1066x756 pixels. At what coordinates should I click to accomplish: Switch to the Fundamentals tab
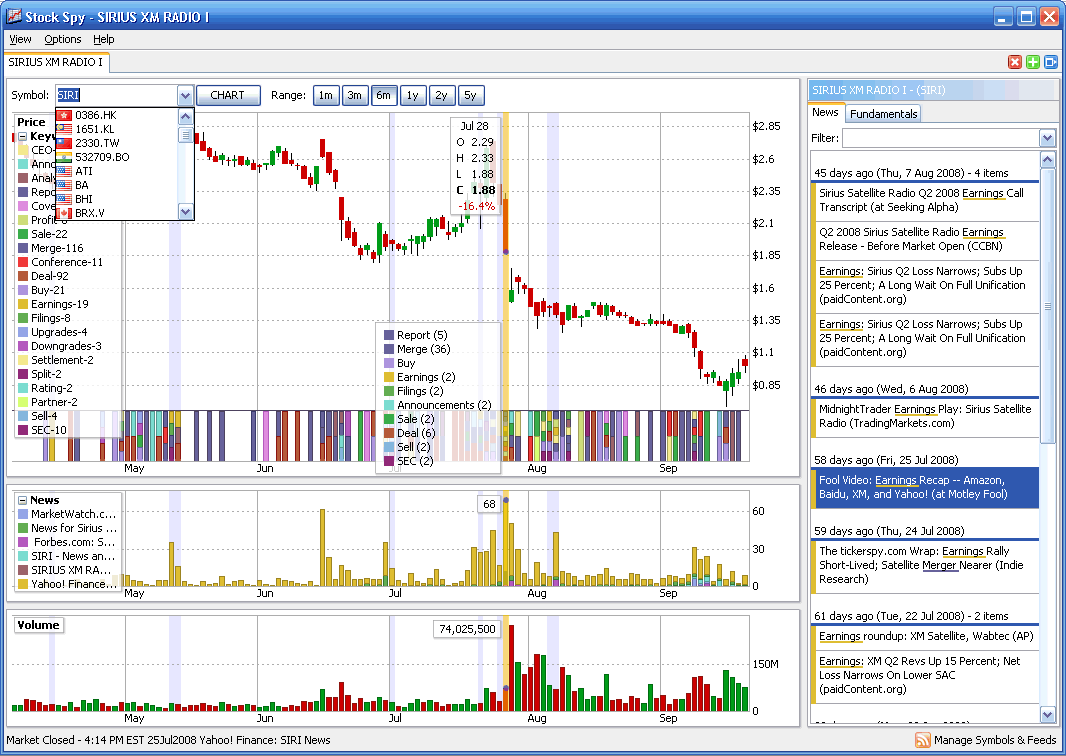click(x=883, y=114)
